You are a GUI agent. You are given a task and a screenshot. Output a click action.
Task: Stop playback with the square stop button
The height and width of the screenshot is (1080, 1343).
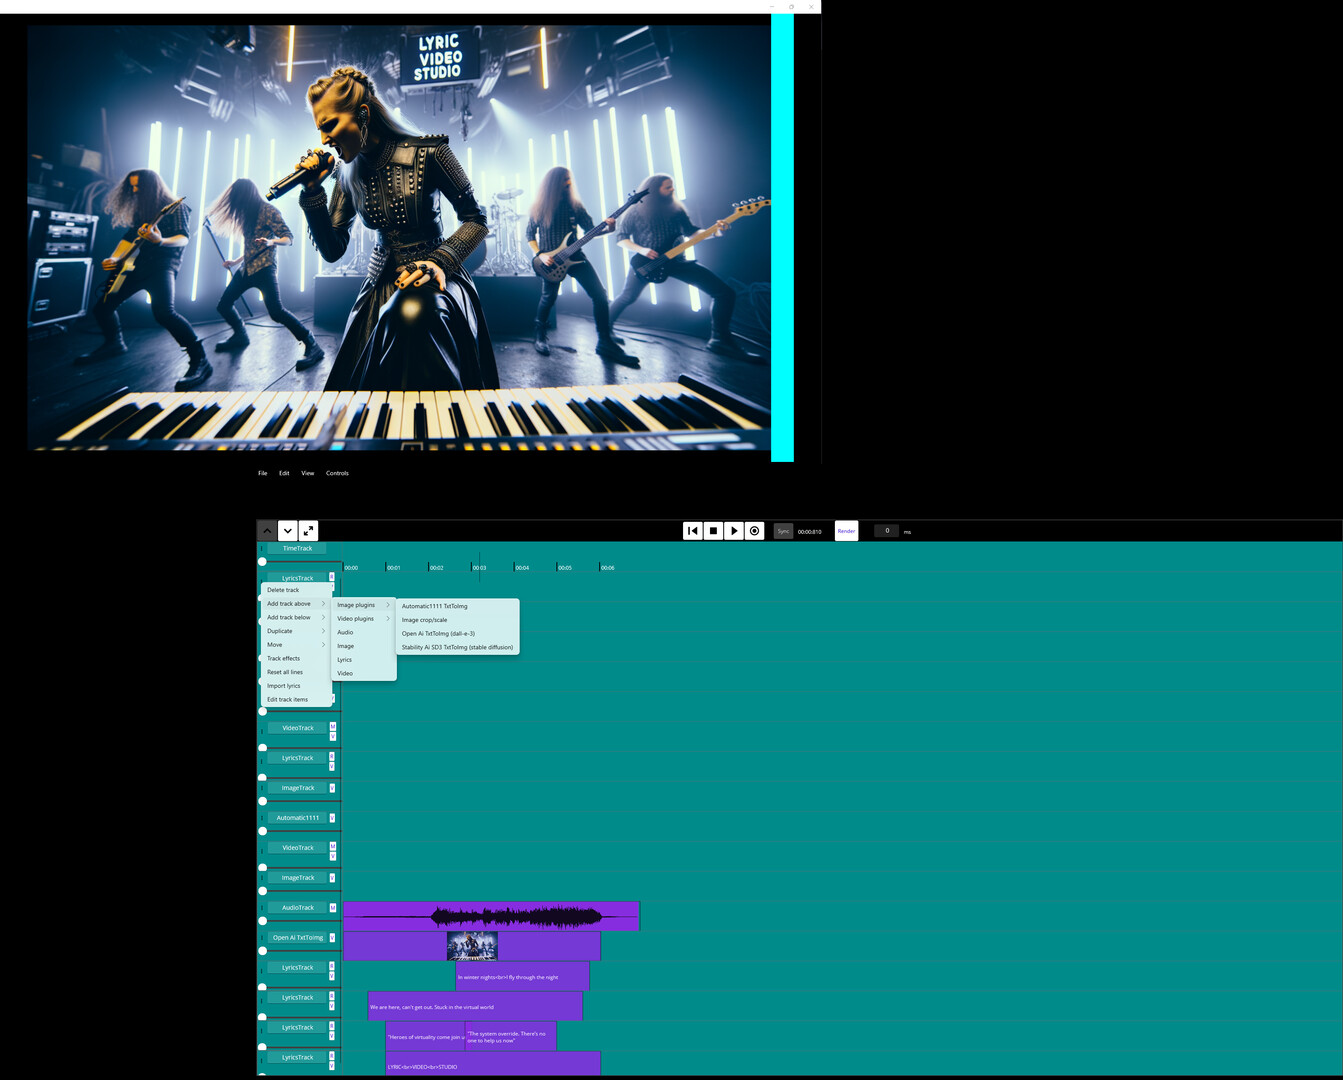click(x=713, y=531)
